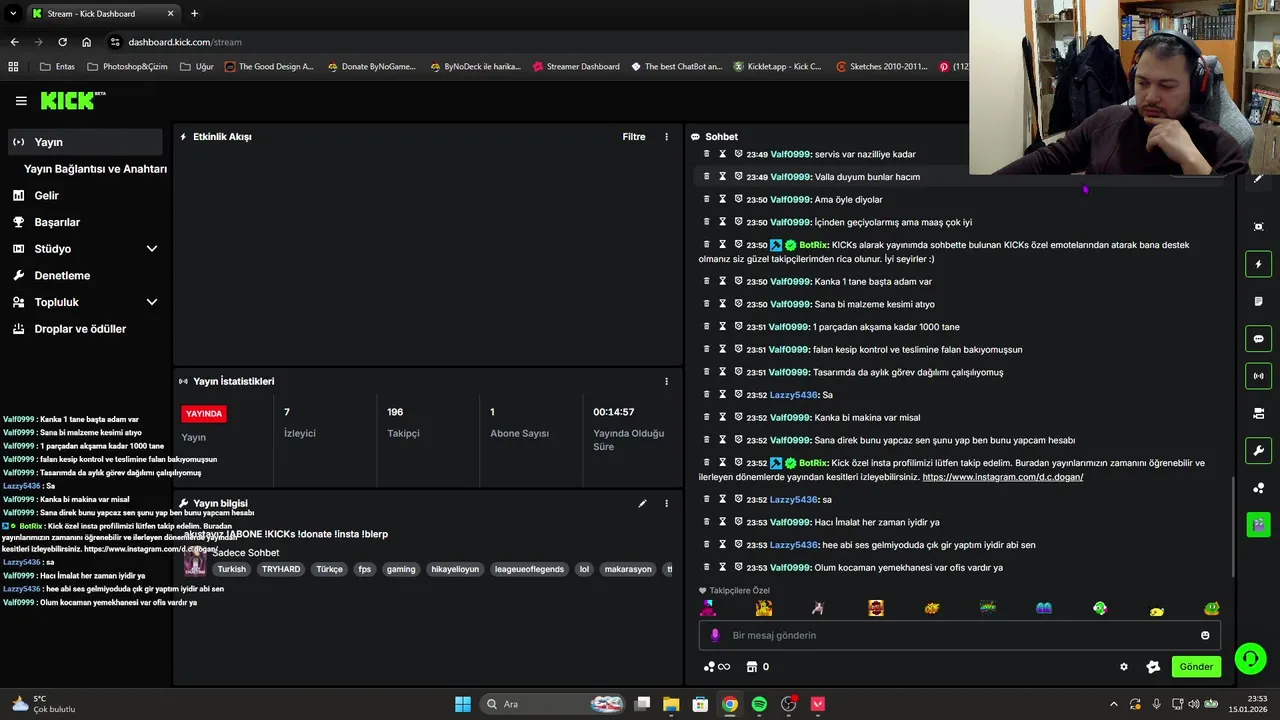Open chat settings gear icon
1280x720 pixels.
coord(1124,667)
